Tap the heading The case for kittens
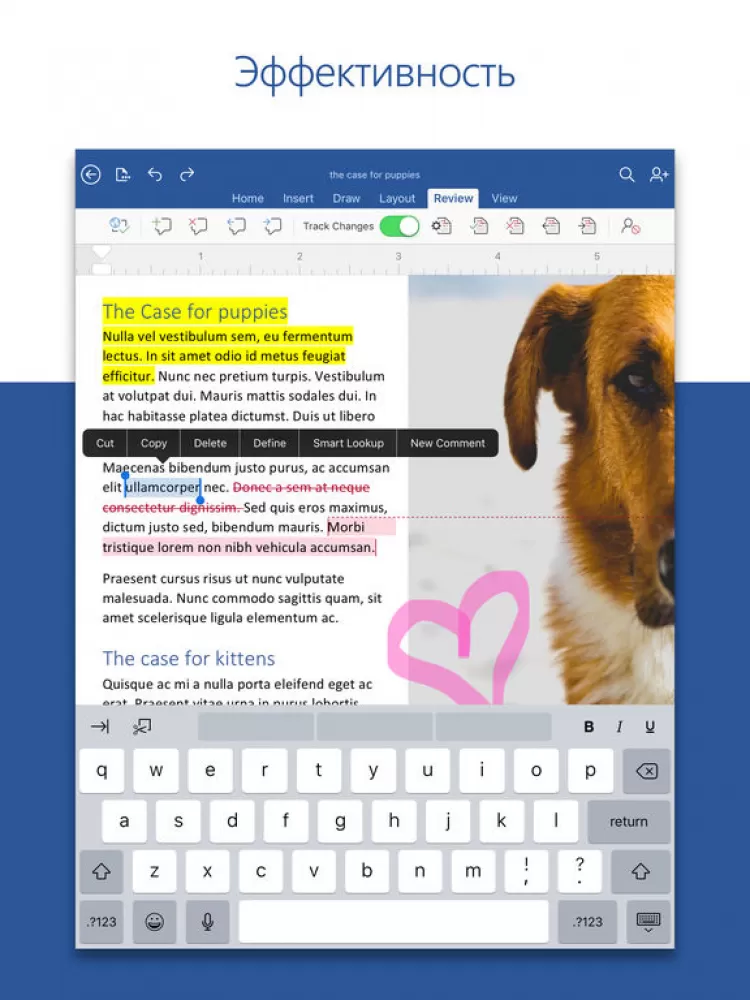Screen dimensions: 750x1000 coord(189,658)
